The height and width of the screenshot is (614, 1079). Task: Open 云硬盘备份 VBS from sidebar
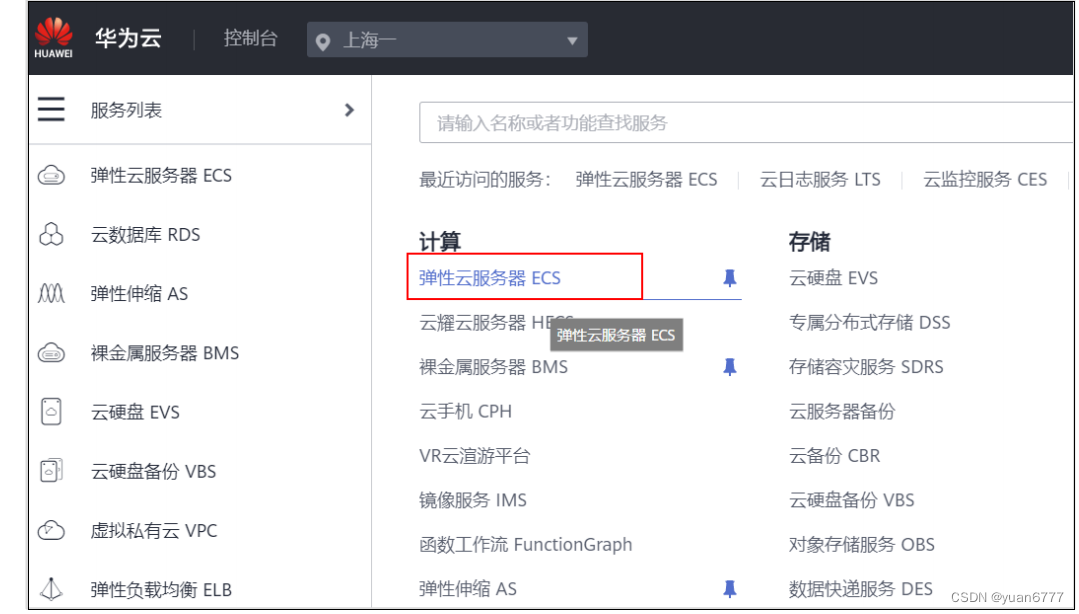click(153, 472)
